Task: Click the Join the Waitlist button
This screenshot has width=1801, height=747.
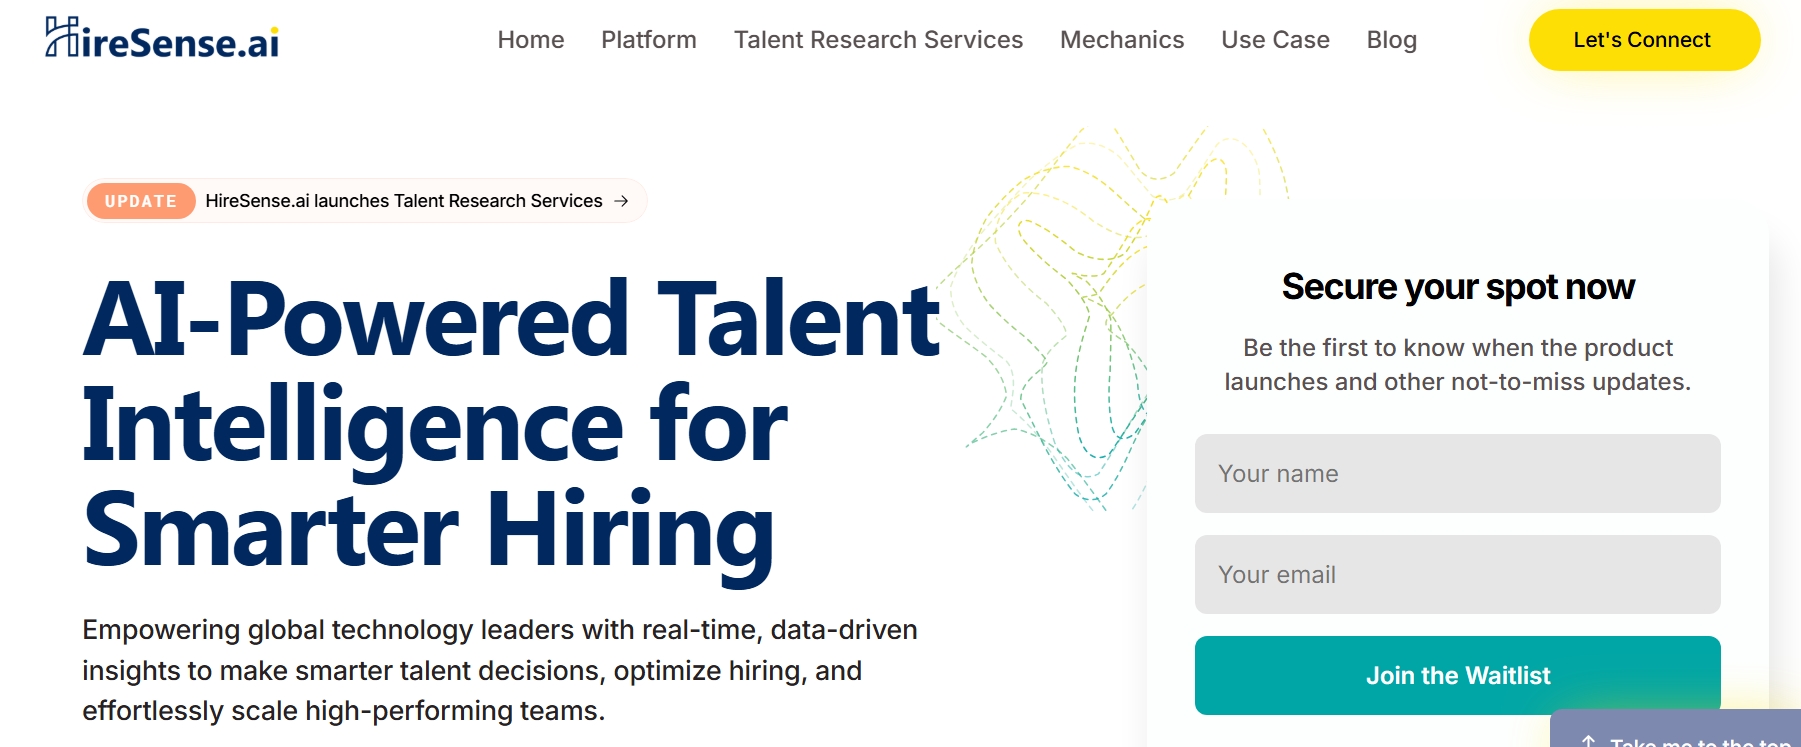Action: (1457, 676)
